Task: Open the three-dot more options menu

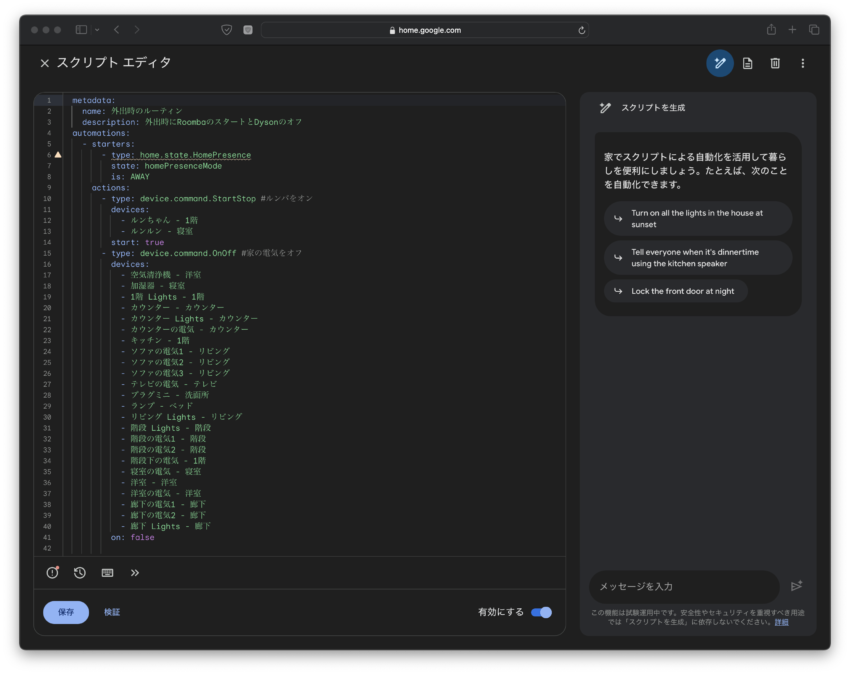Action: (802, 63)
